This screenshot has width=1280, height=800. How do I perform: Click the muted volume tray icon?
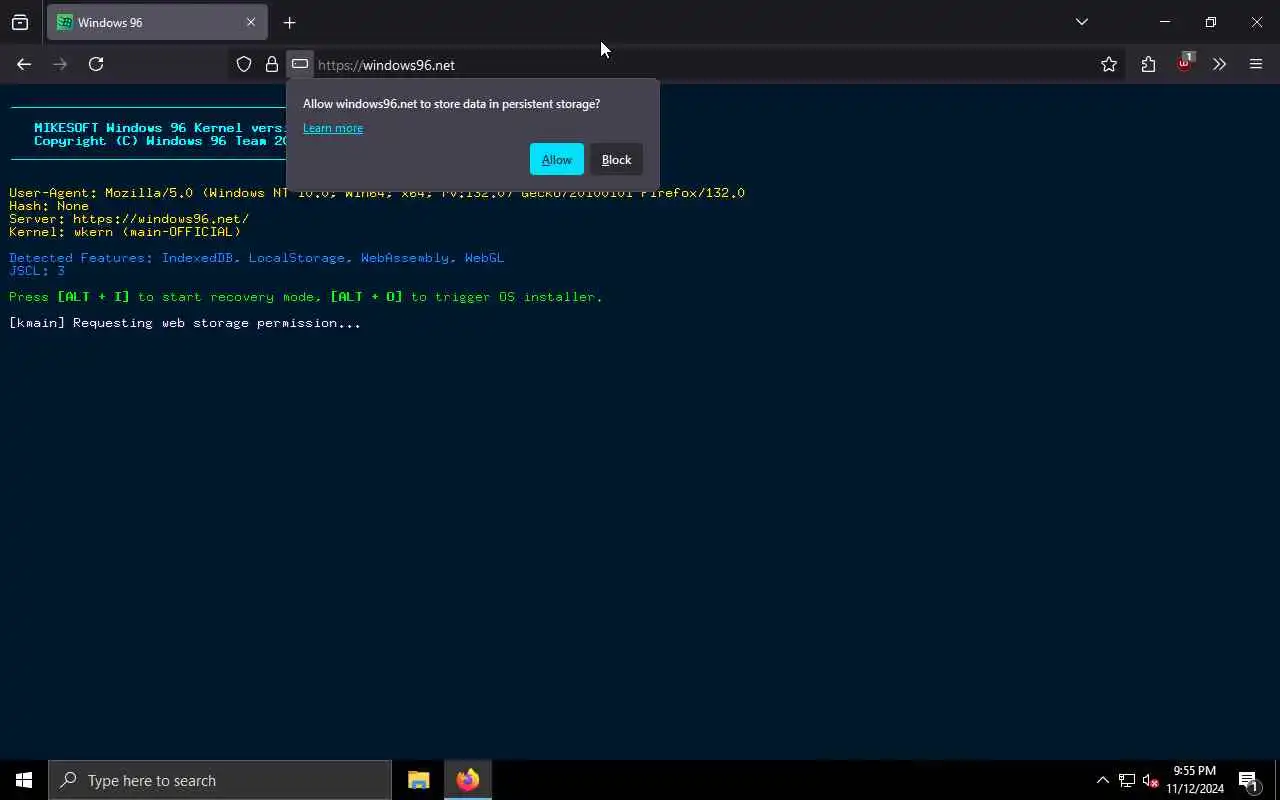click(x=1150, y=780)
